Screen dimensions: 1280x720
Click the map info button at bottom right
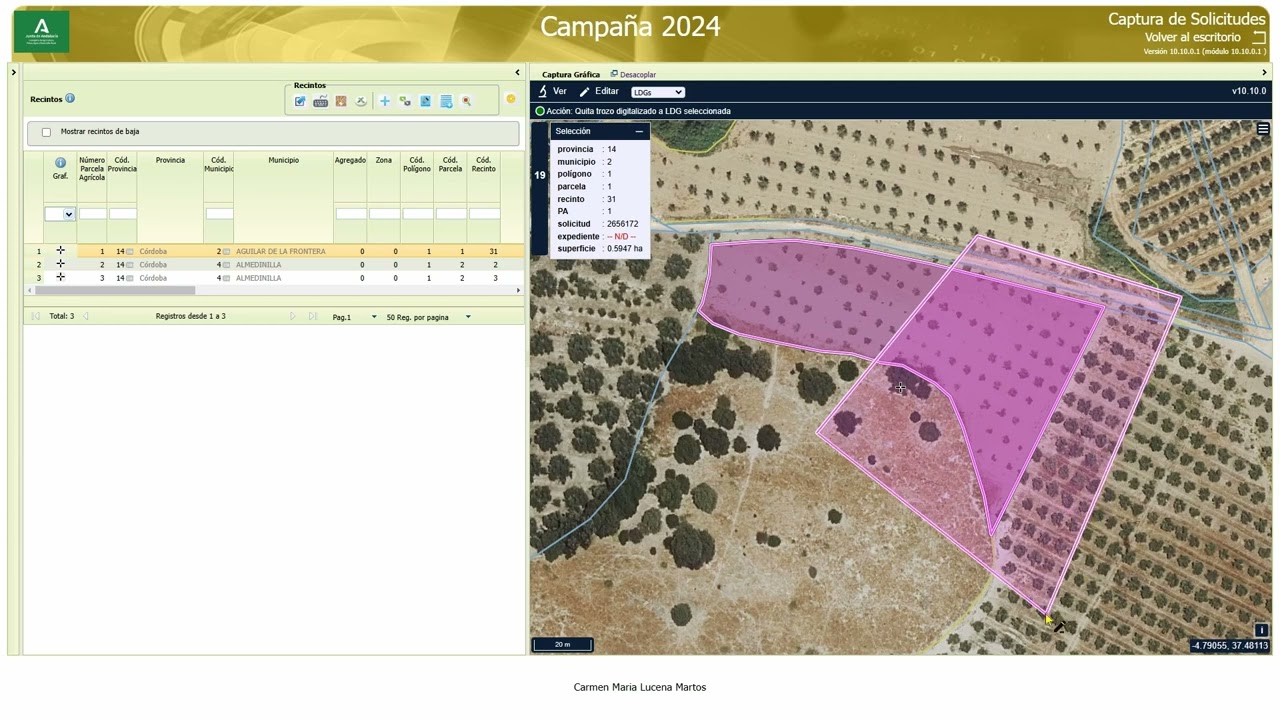click(1261, 630)
